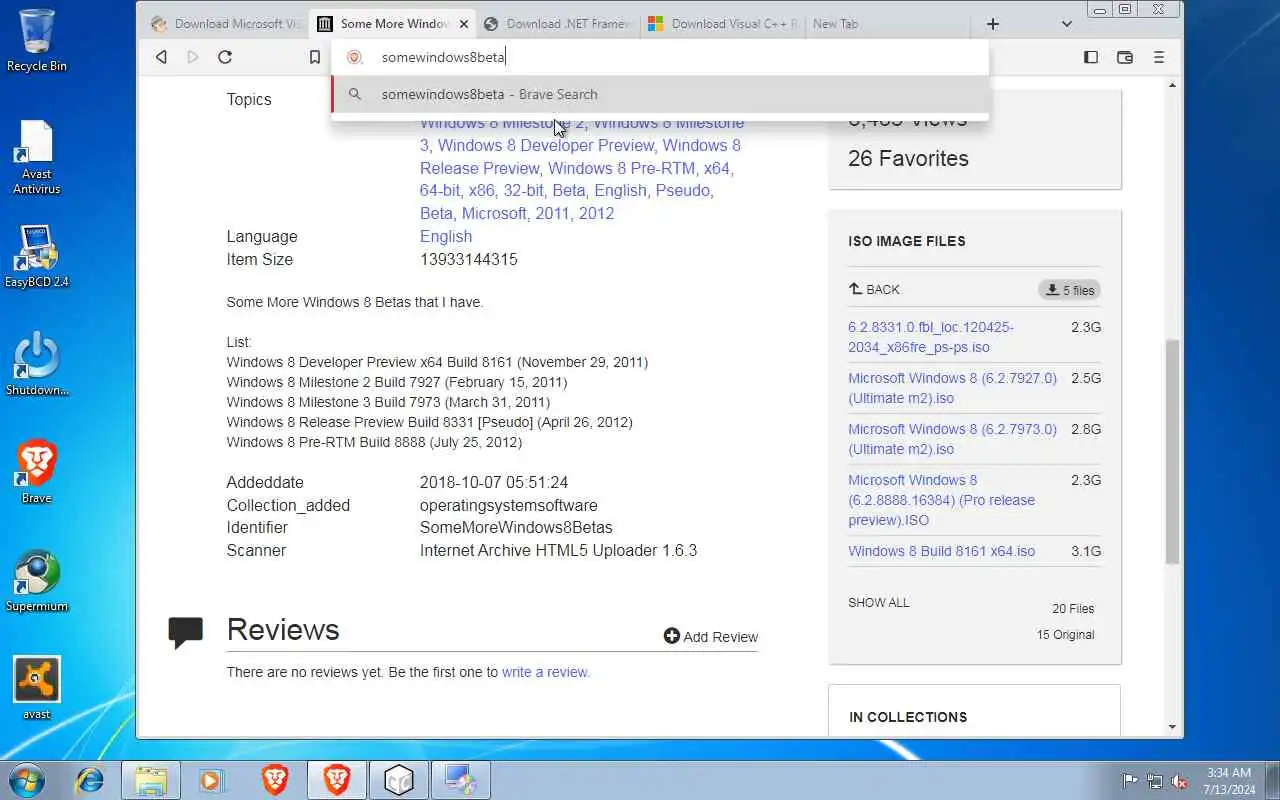Click the browser back arrow
The width and height of the screenshot is (1280, 800).
(161, 57)
